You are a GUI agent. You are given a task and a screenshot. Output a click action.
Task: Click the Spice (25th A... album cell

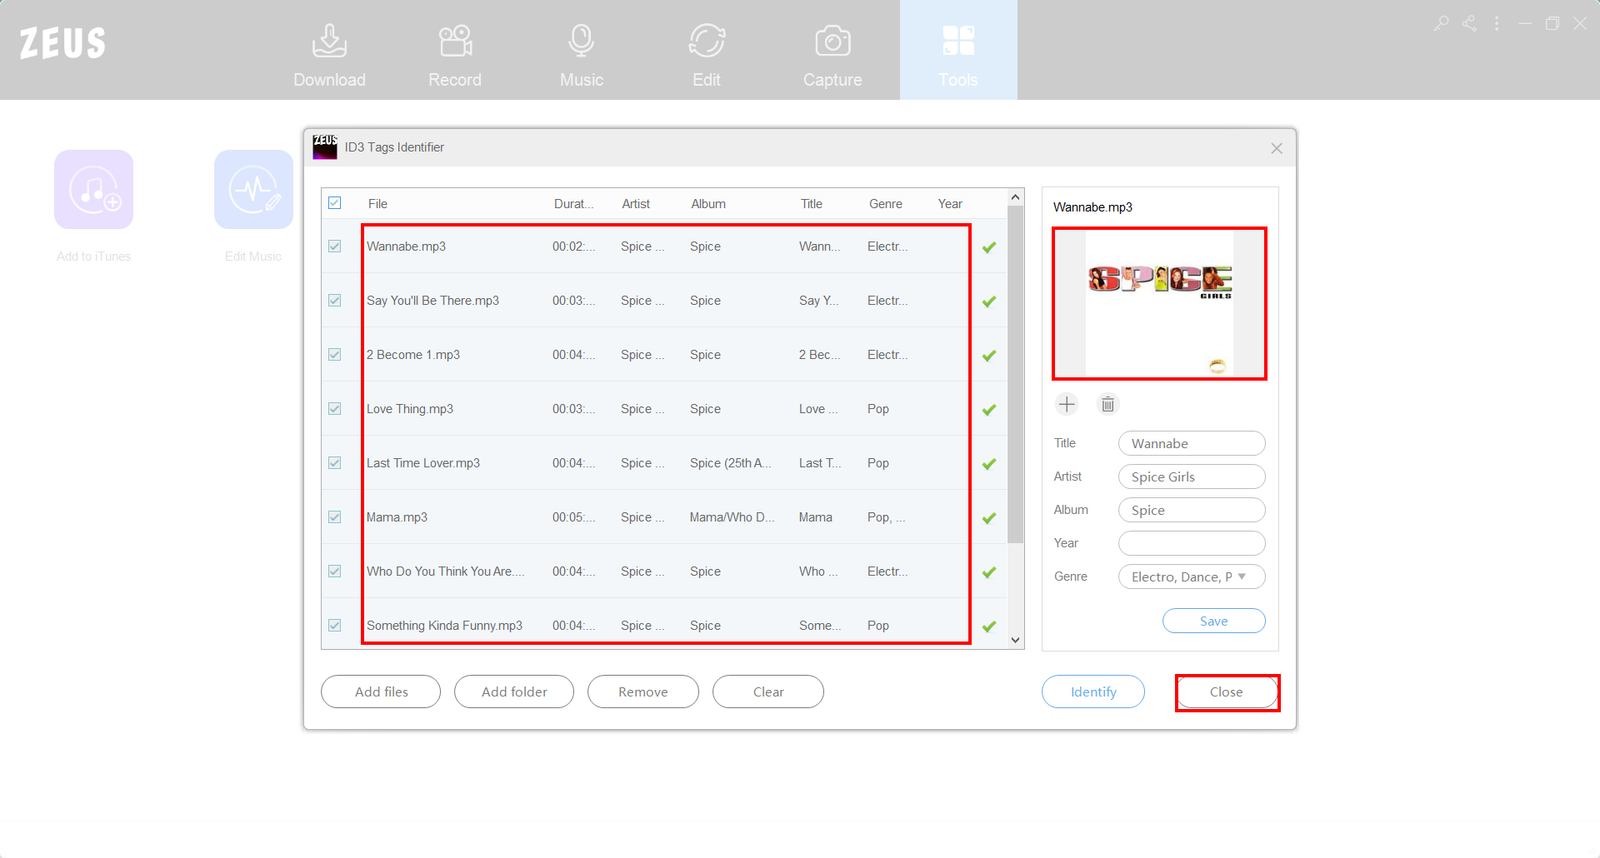click(x=730, y=463)
